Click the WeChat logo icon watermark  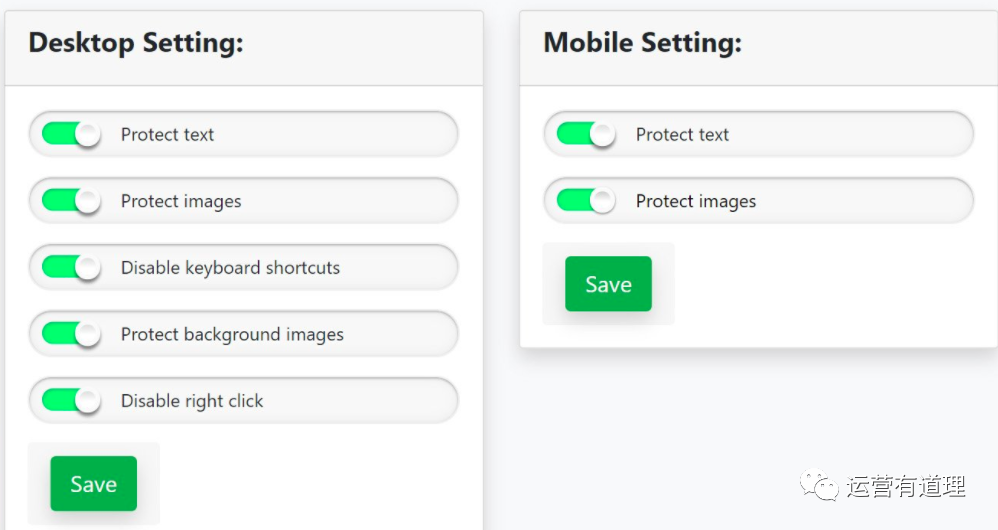pos(818,487)
